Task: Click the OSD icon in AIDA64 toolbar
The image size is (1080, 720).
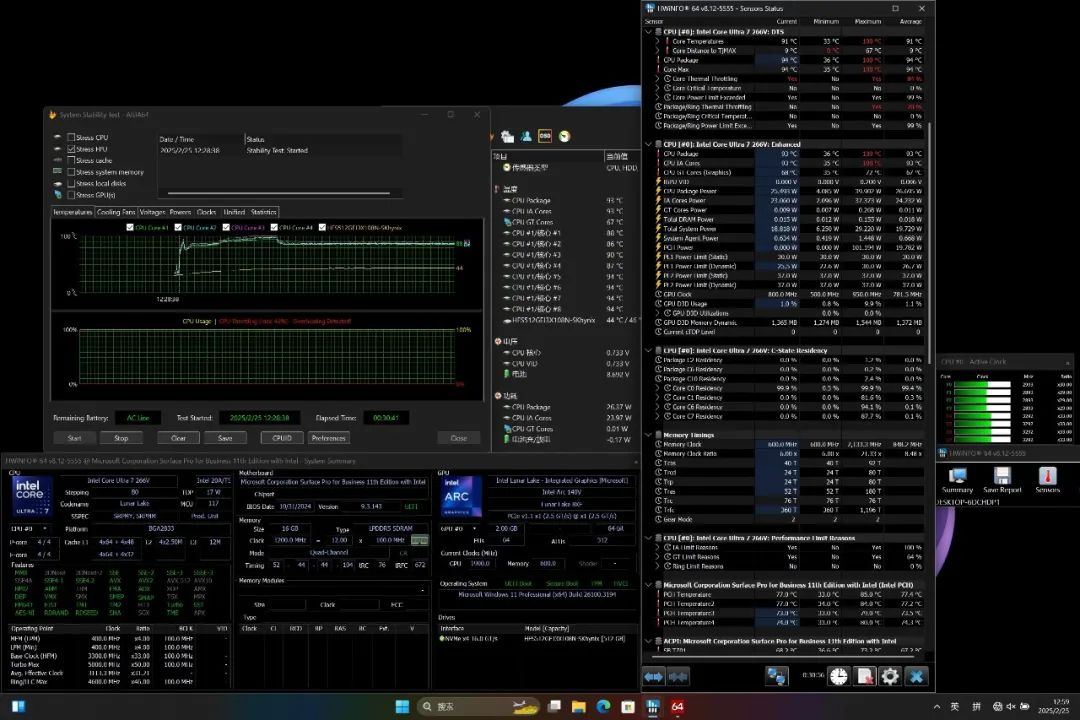Action: click(x=545, y=136)
